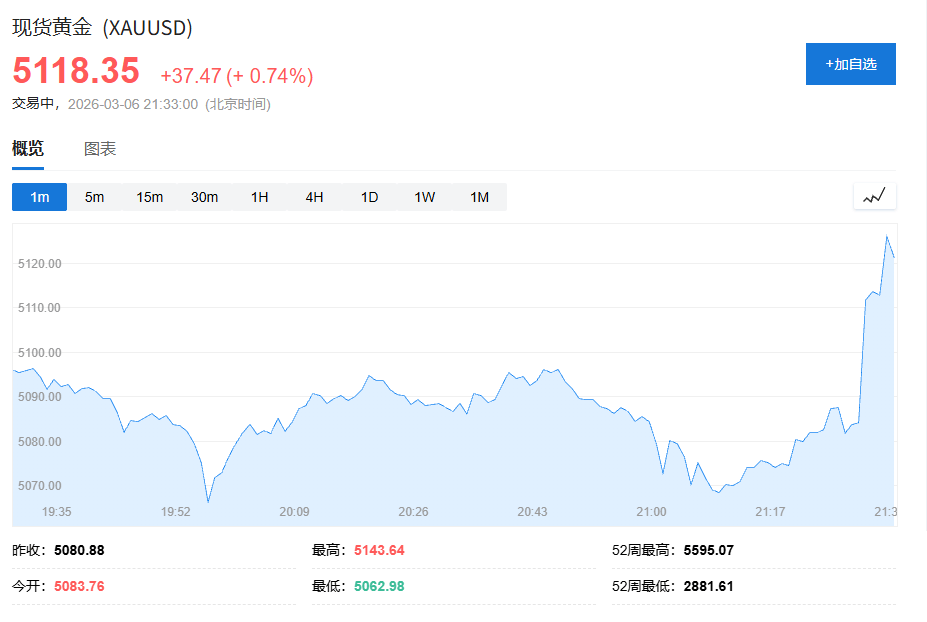Select the 5m interval

[94, 197]
